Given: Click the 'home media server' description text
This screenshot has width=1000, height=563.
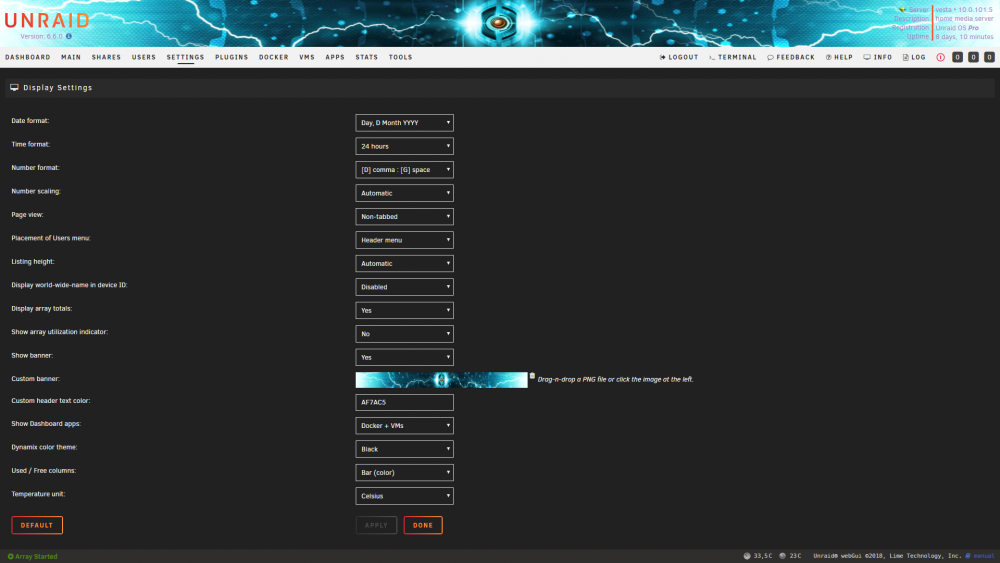Looking at the screenshot, I should point(964,18).
